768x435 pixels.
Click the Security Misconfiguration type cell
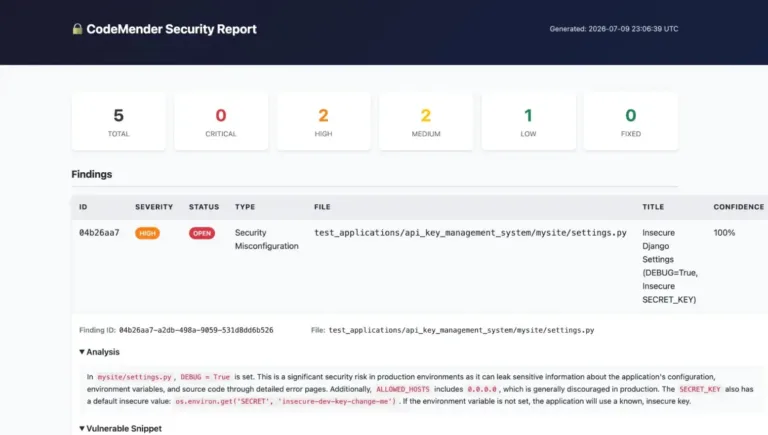(266, 240)
